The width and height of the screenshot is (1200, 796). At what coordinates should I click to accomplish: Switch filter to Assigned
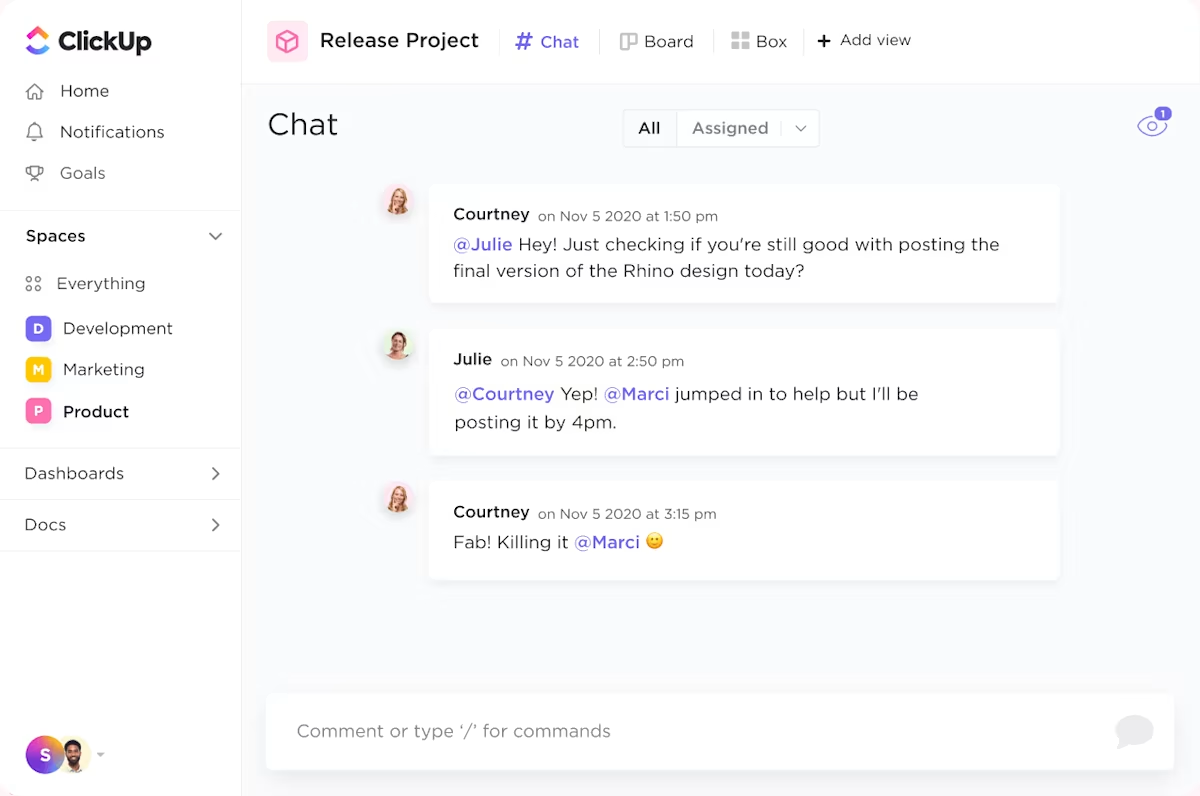point(730,128)
